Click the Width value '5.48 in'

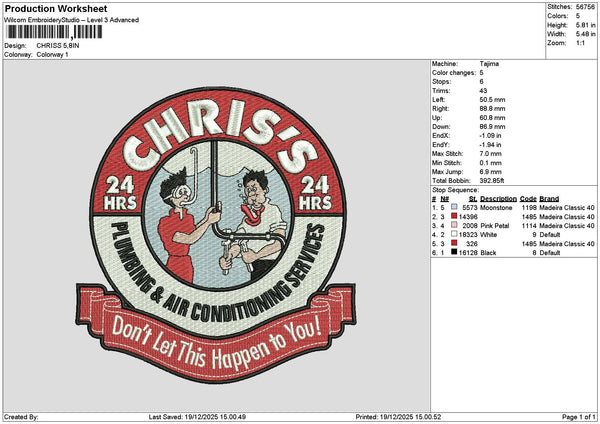point(585,34)
